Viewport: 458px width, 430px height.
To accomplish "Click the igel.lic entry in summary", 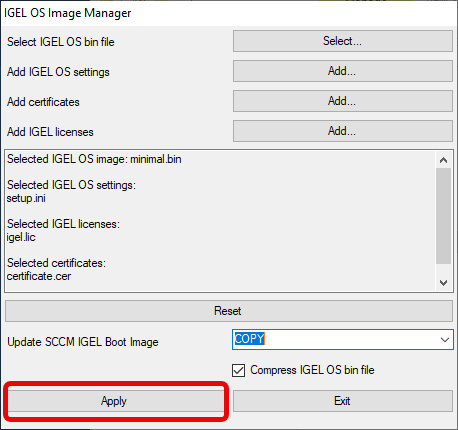I will [21, 237].
